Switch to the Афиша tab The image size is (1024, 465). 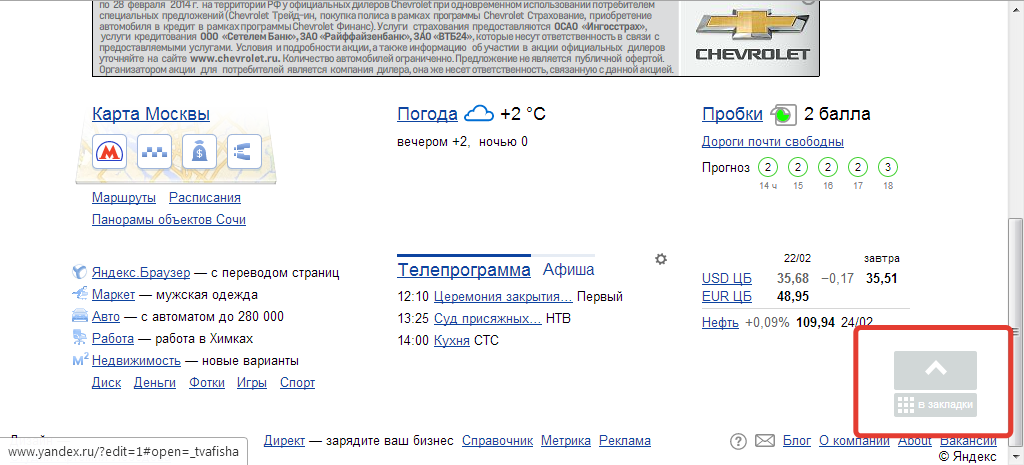pyautogui.click(x=569, y=270)
